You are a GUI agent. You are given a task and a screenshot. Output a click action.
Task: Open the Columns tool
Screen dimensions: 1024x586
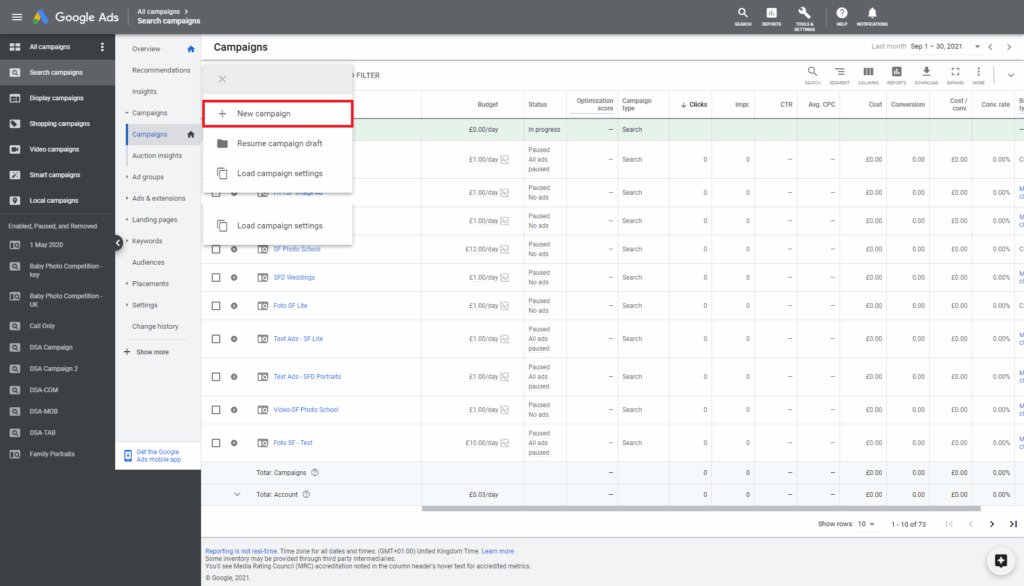point(868,75)
